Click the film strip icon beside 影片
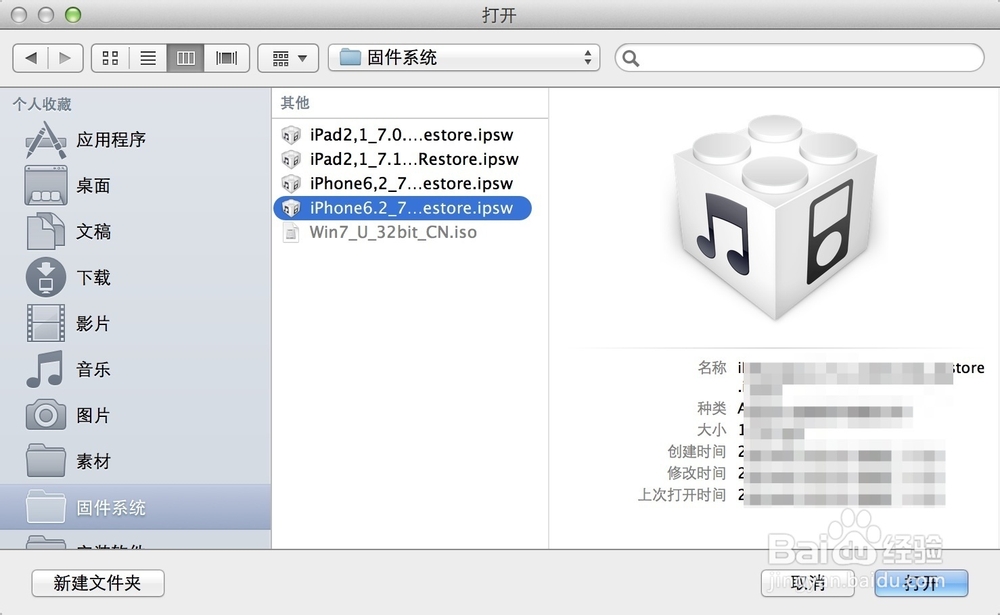 point(45,323)
